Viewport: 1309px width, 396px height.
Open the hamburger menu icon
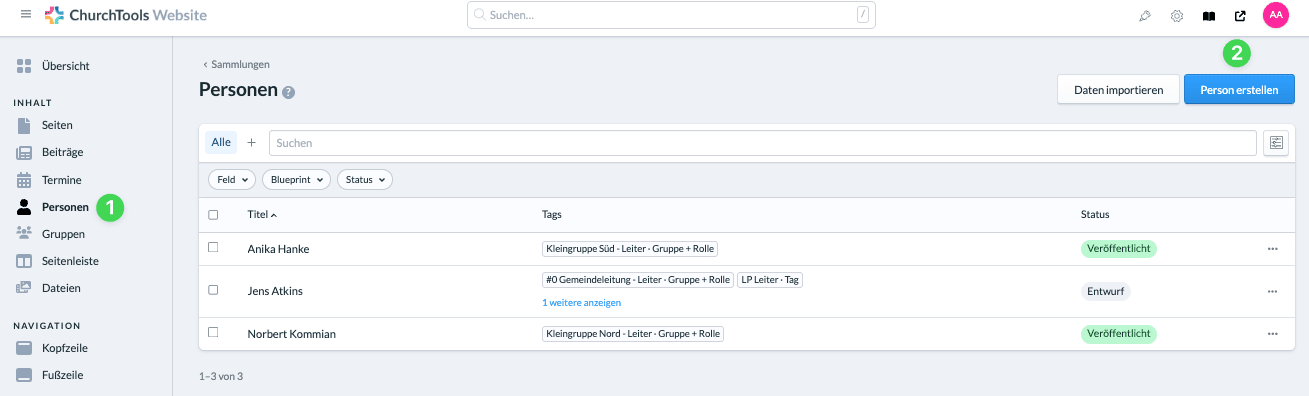[x=26, y=15]
